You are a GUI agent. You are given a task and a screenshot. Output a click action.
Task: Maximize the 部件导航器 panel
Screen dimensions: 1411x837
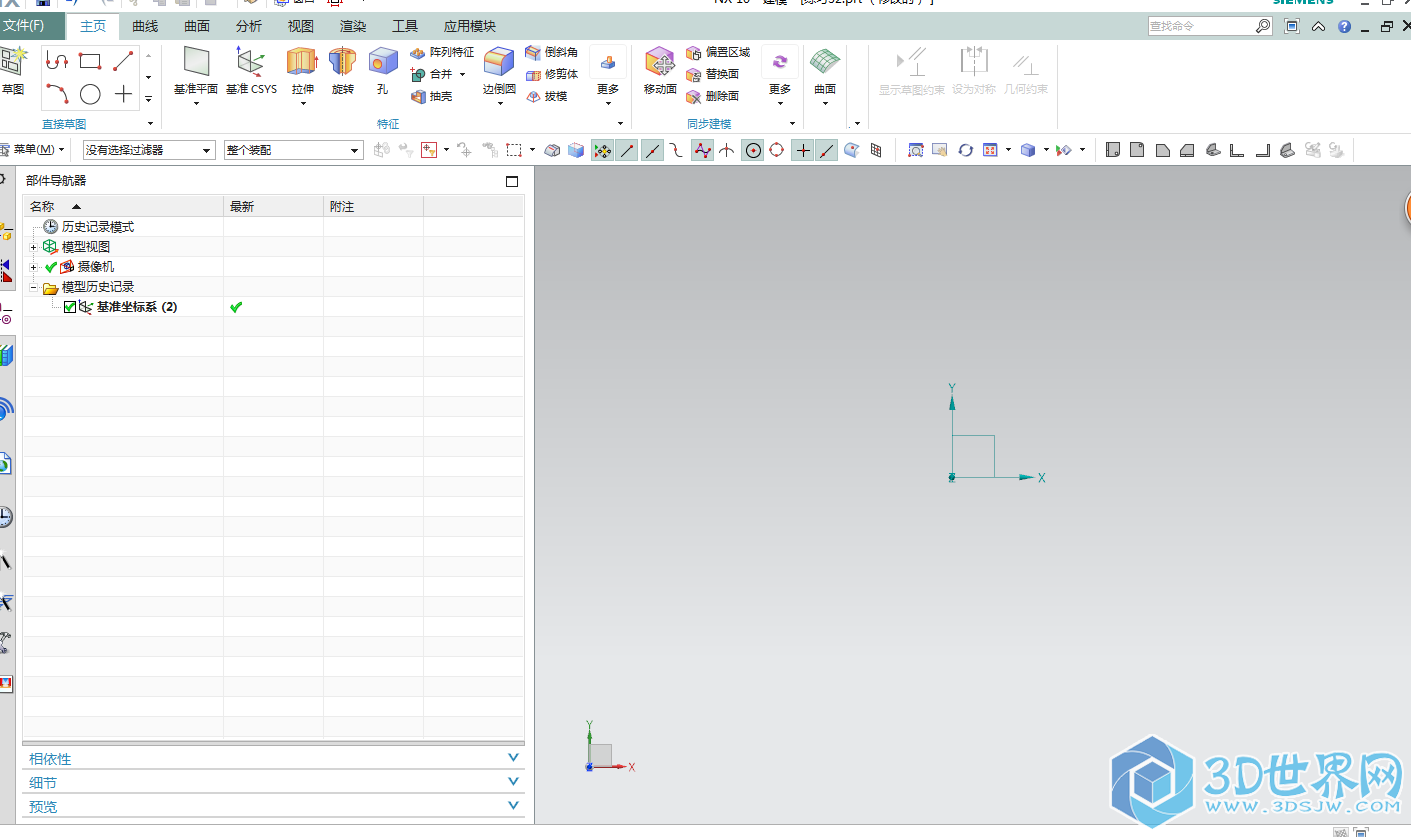tap(512, 181)
